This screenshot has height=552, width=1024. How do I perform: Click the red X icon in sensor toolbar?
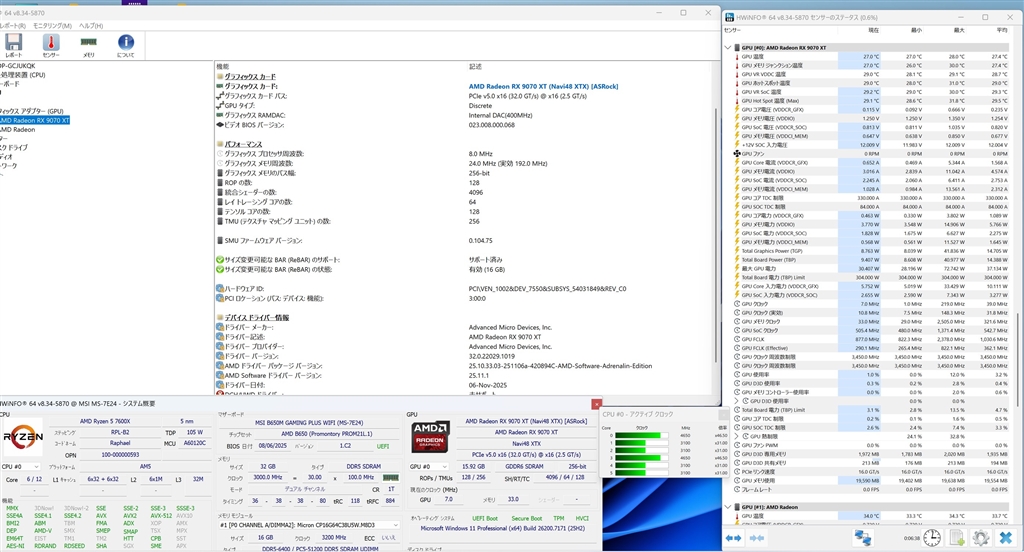(1006, 538)
